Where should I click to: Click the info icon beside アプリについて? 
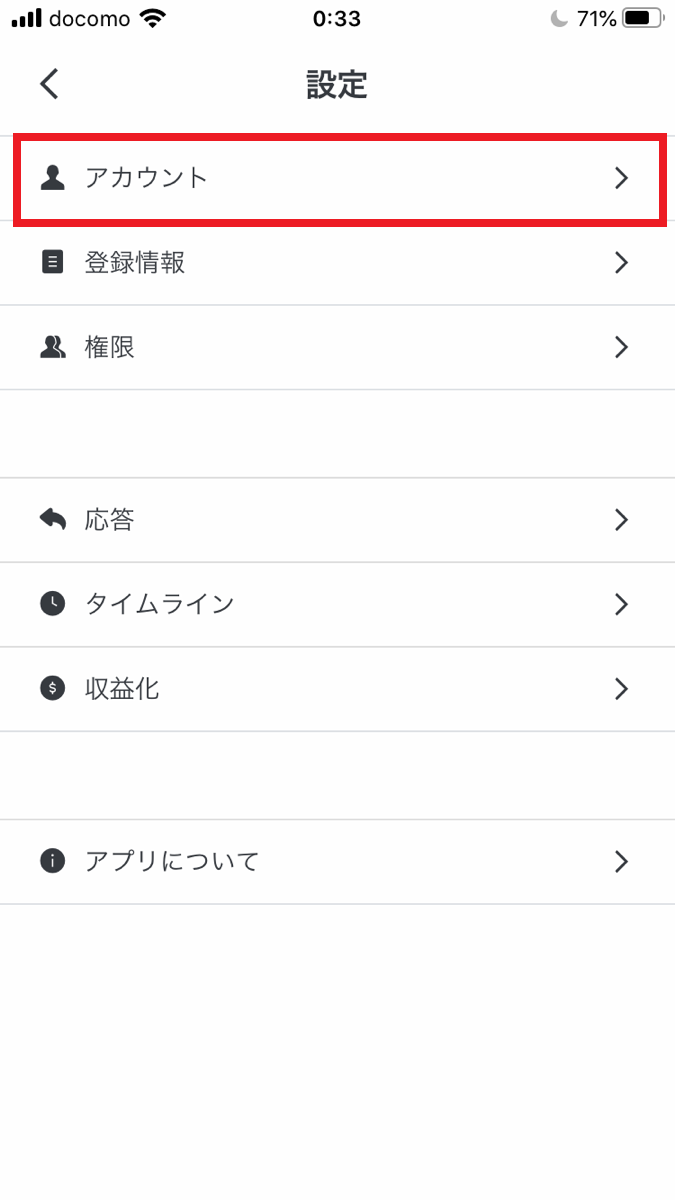[52, 861]
